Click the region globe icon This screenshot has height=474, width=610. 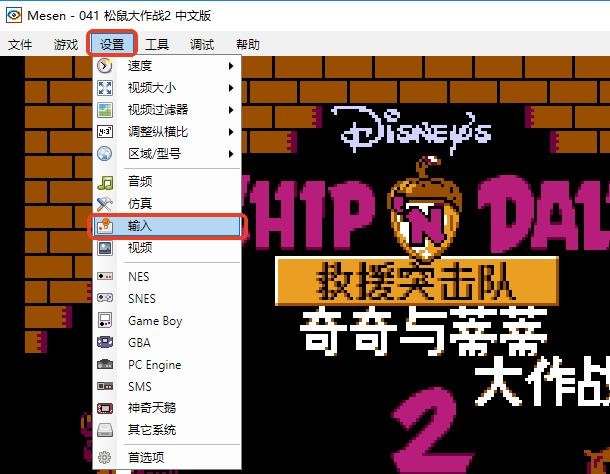pos(105,153)
